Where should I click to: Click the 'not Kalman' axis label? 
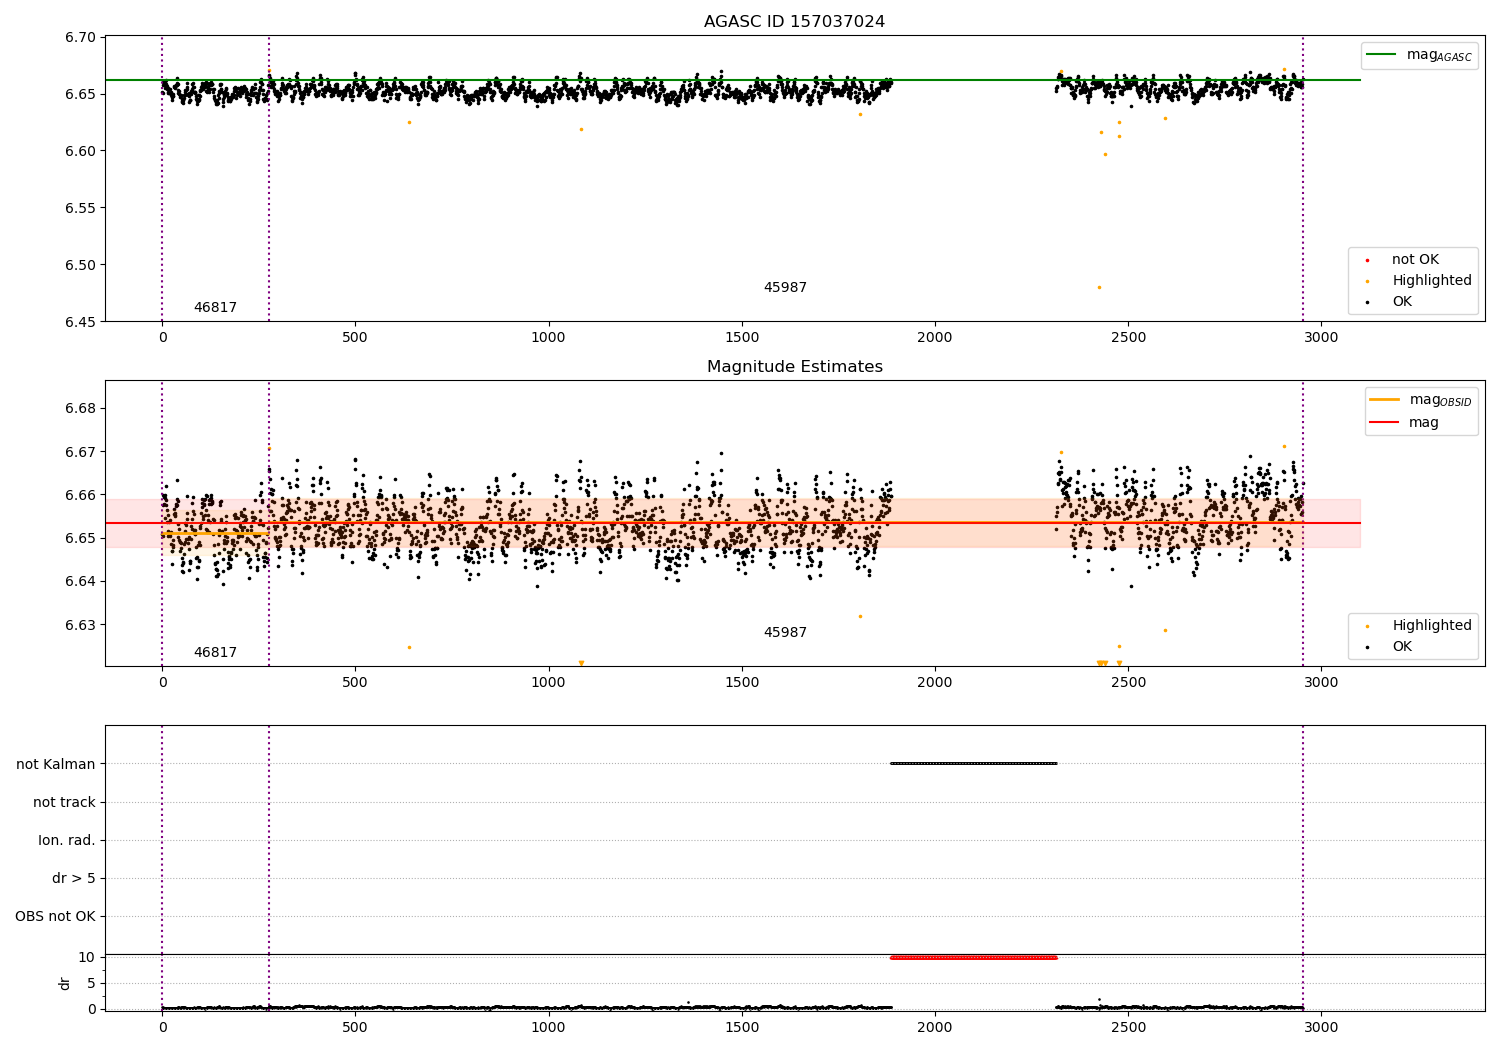56,764
